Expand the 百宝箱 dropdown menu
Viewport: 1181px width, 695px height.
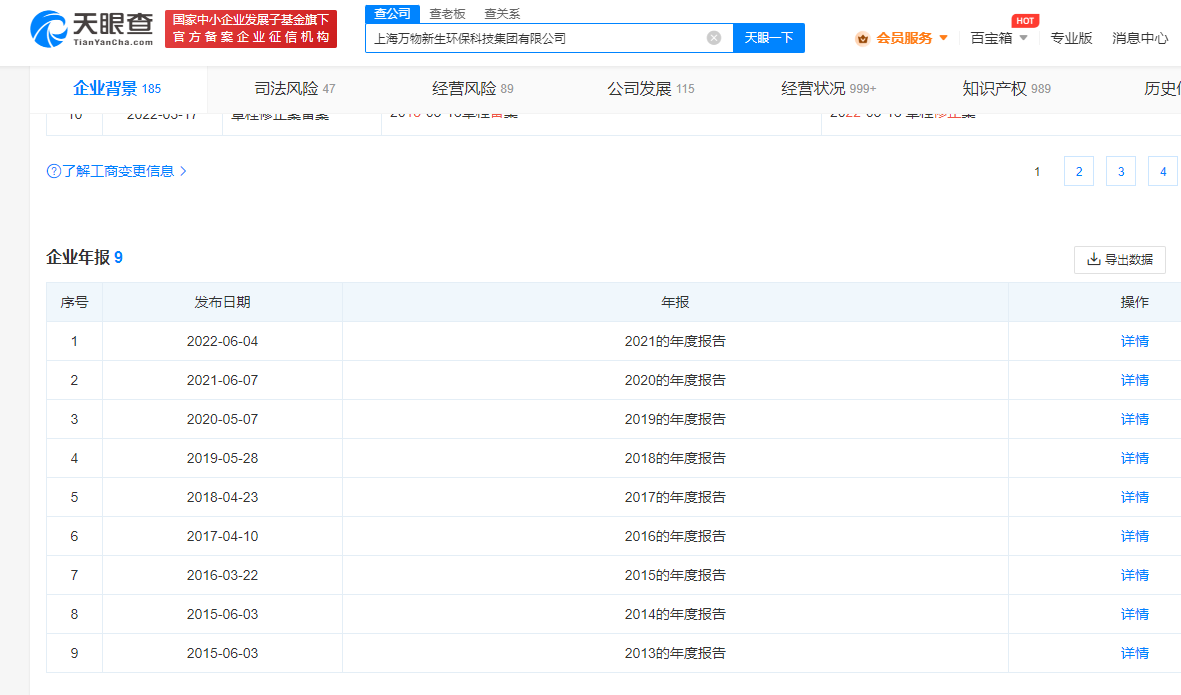1023,38
